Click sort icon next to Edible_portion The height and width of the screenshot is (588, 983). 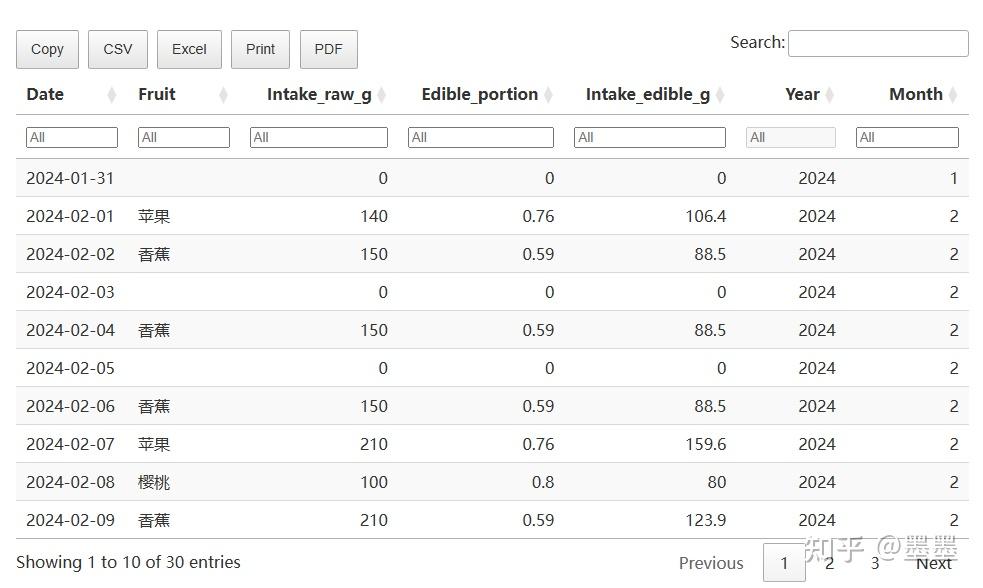click(548, 95)
